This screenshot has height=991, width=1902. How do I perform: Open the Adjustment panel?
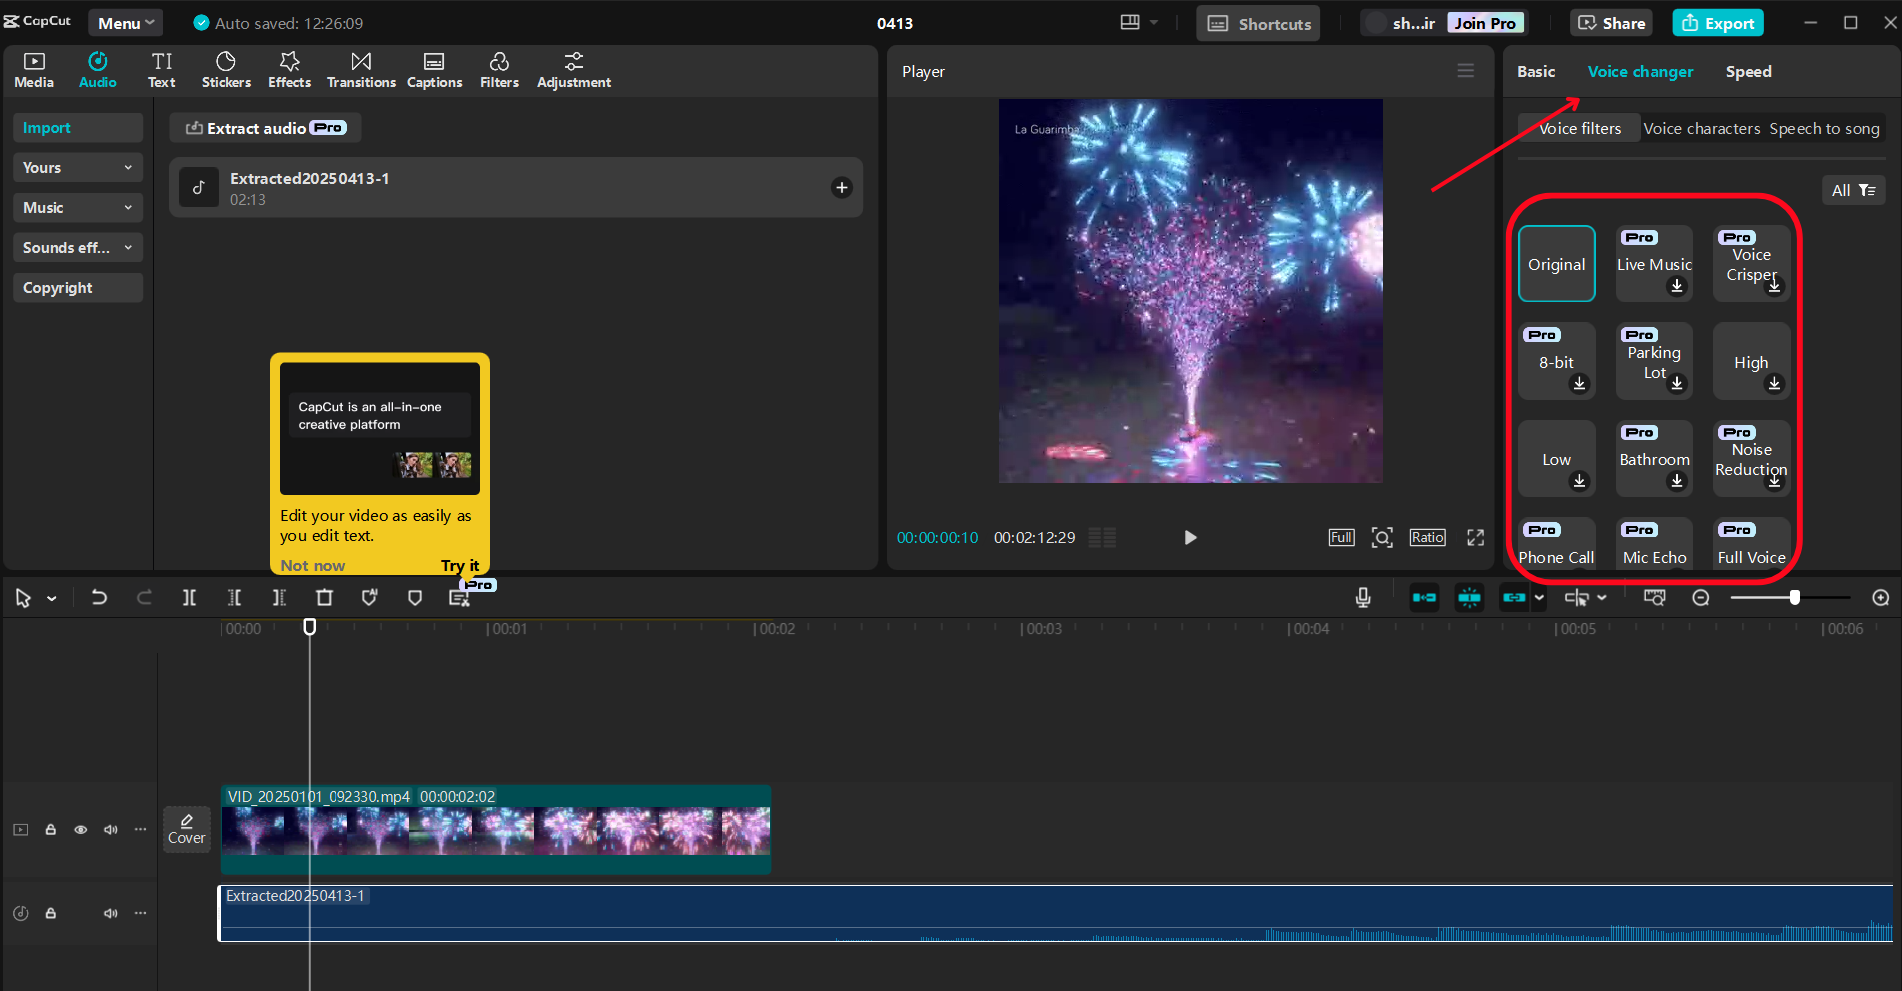574,71
